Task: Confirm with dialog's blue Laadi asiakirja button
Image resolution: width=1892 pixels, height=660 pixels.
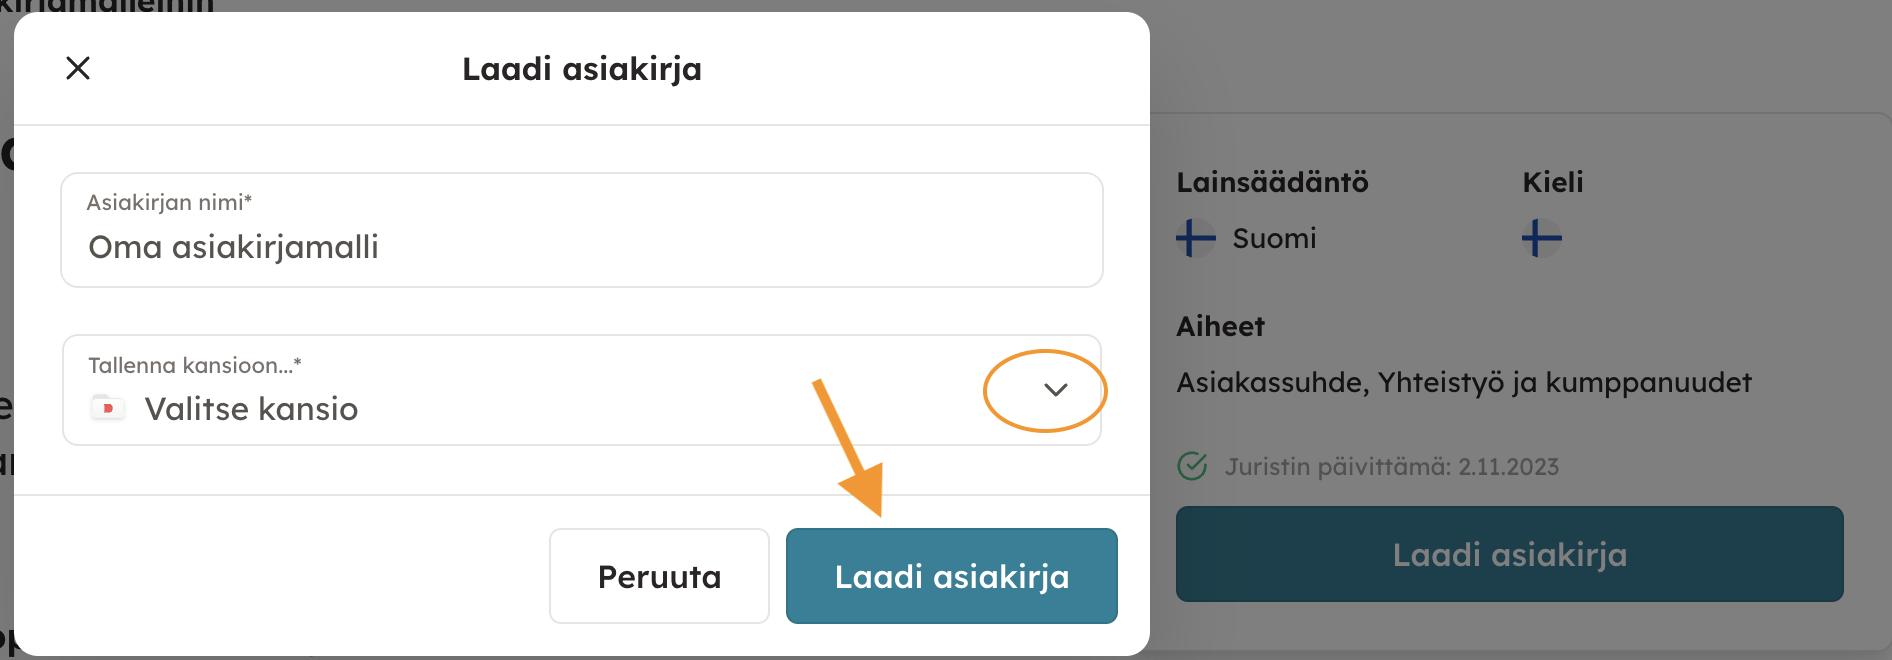Action: (x=951, y=576)
